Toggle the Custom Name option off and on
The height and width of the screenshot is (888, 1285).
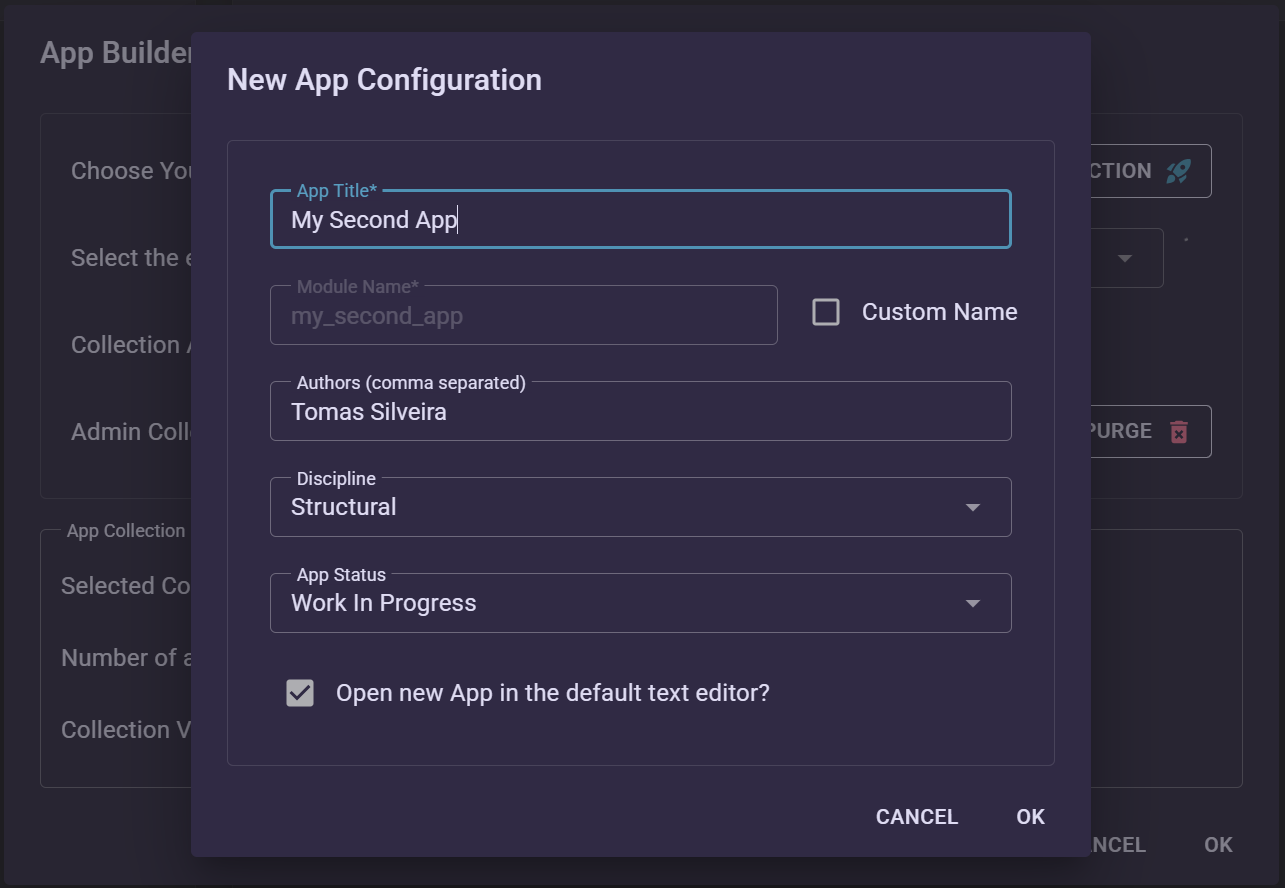tap(825, 312)
